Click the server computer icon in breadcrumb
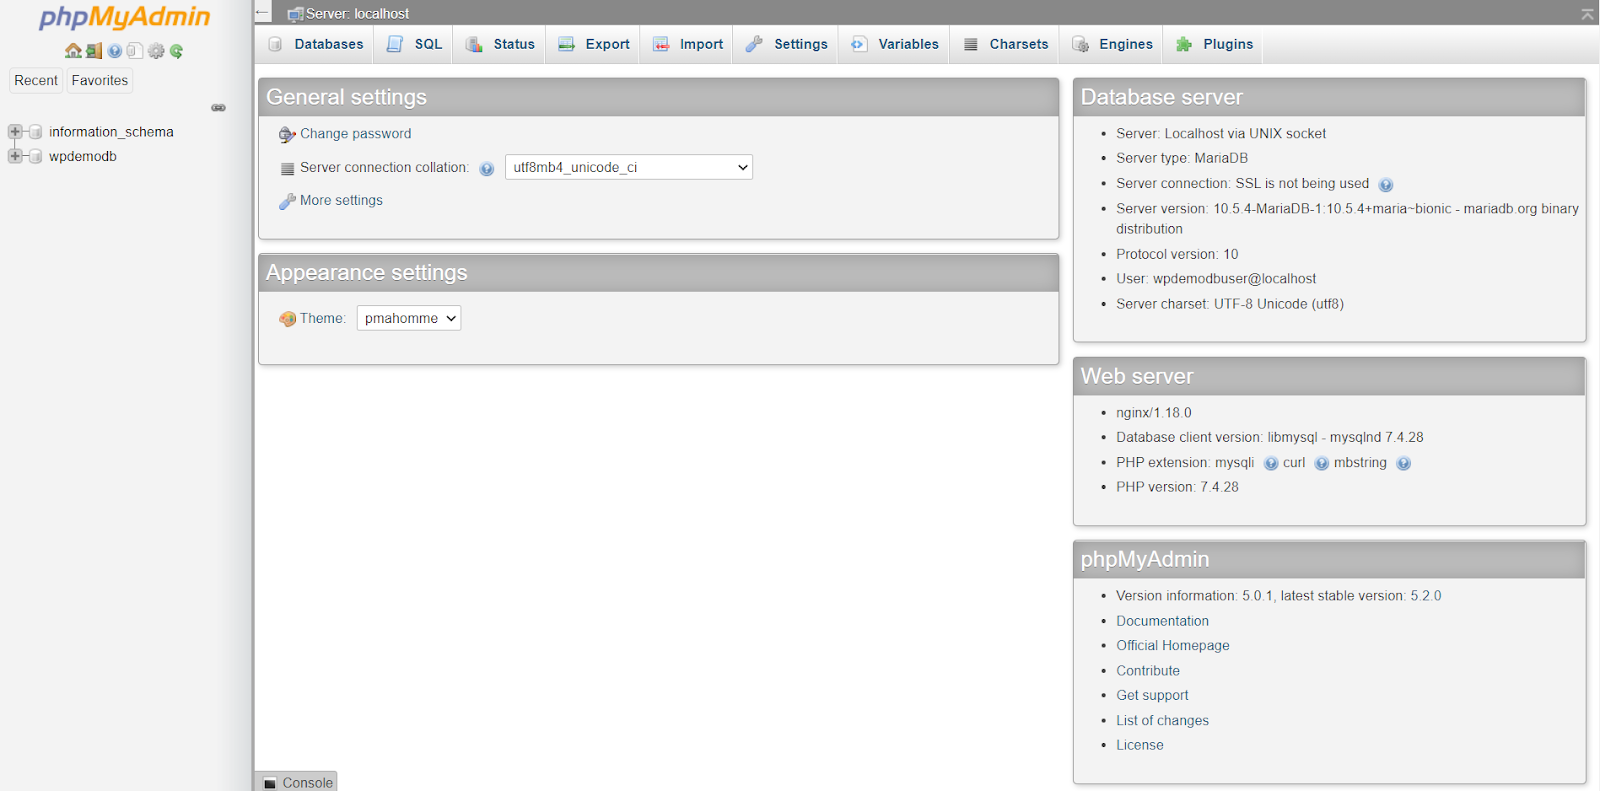This screenshot has width=1600, height=791. 295,14
